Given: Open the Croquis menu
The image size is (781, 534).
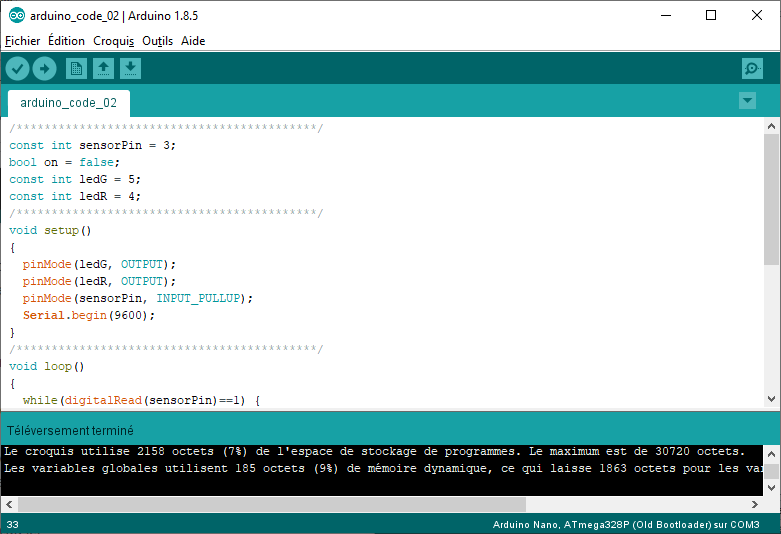Looking at the screenshot, I should [x=114, y=41].
